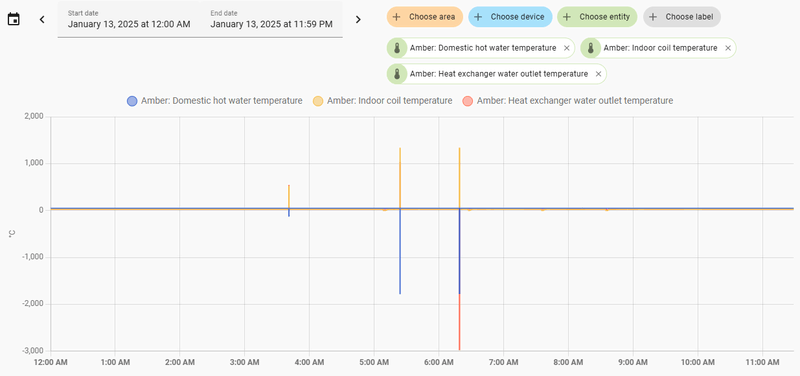Go to previous date range arrow
This screenshot has width=800, height=376.
42,19
